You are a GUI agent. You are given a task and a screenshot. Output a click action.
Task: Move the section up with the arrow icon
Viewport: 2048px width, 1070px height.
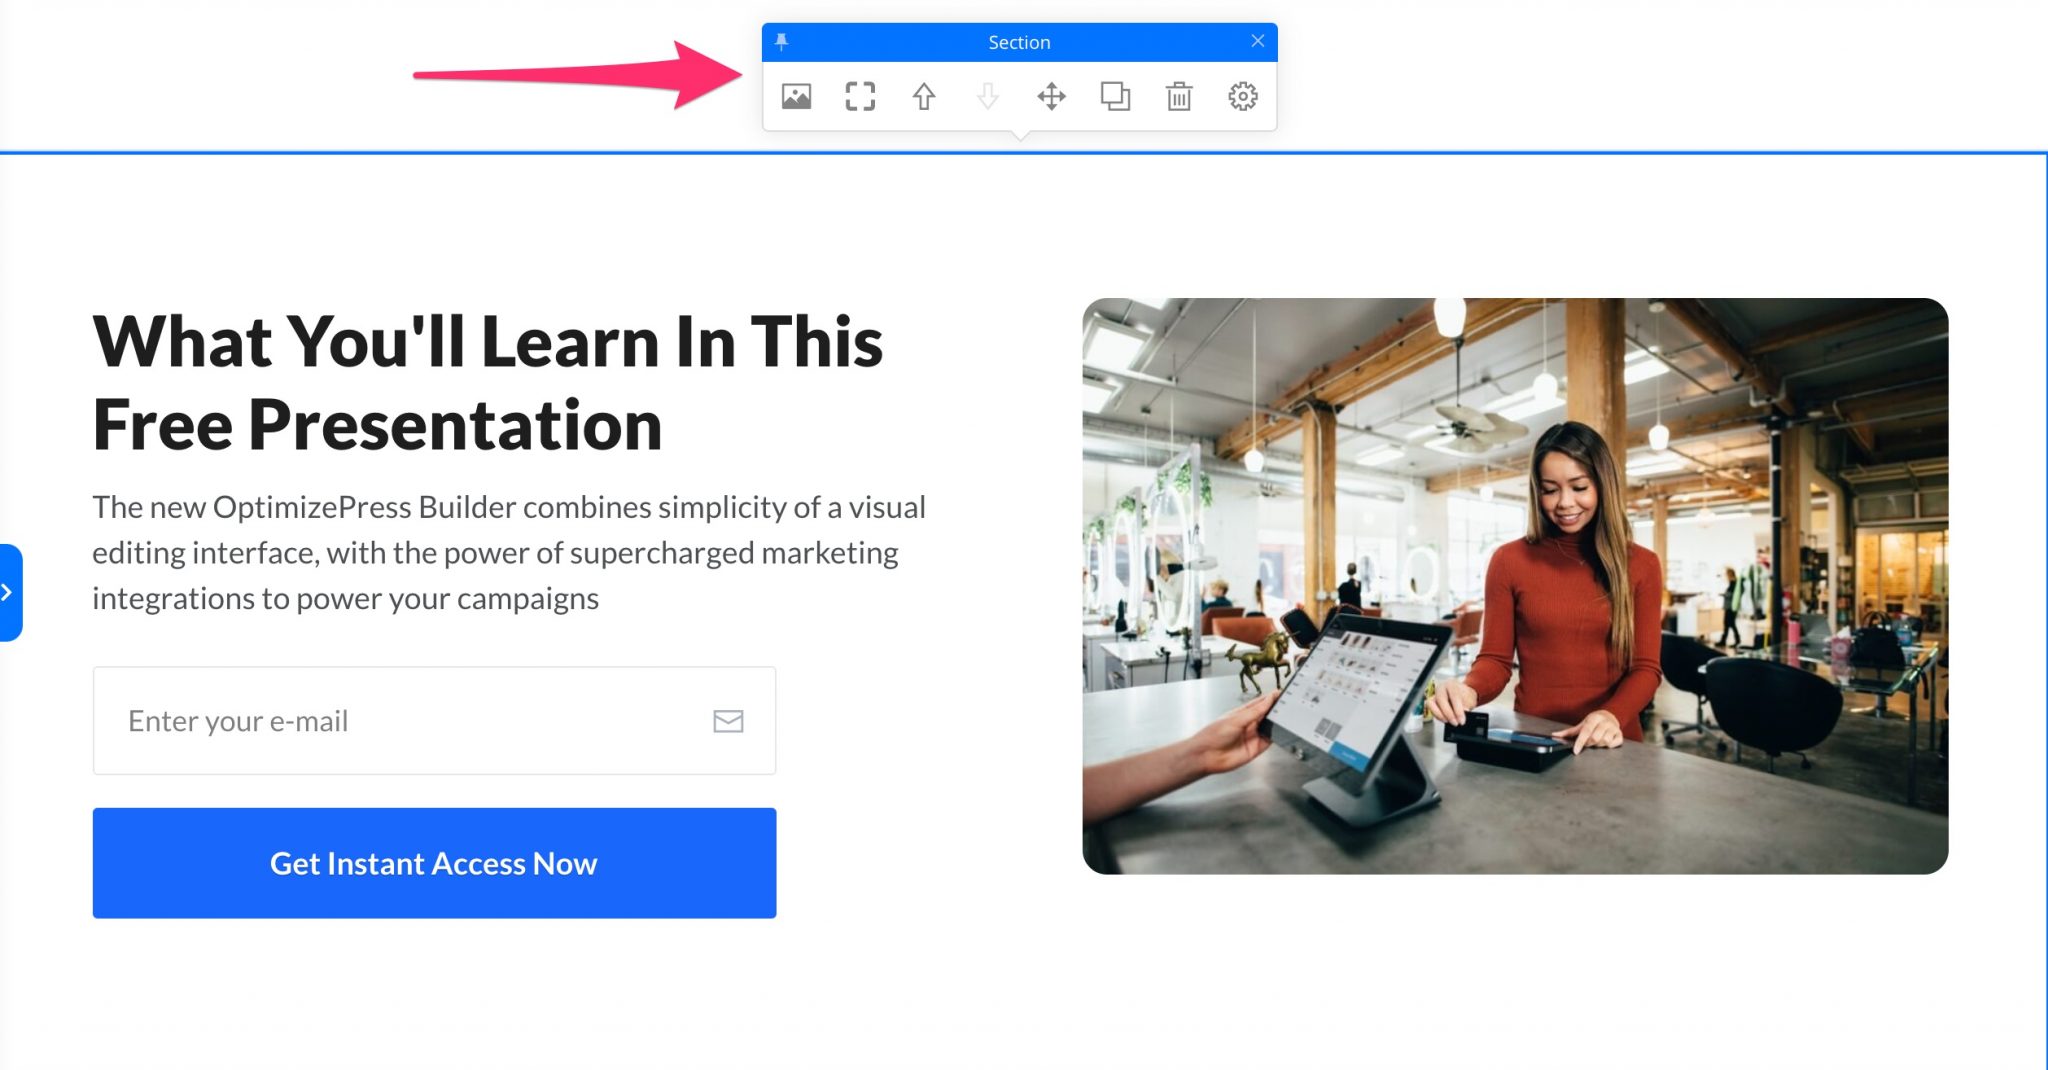[923, 96]
